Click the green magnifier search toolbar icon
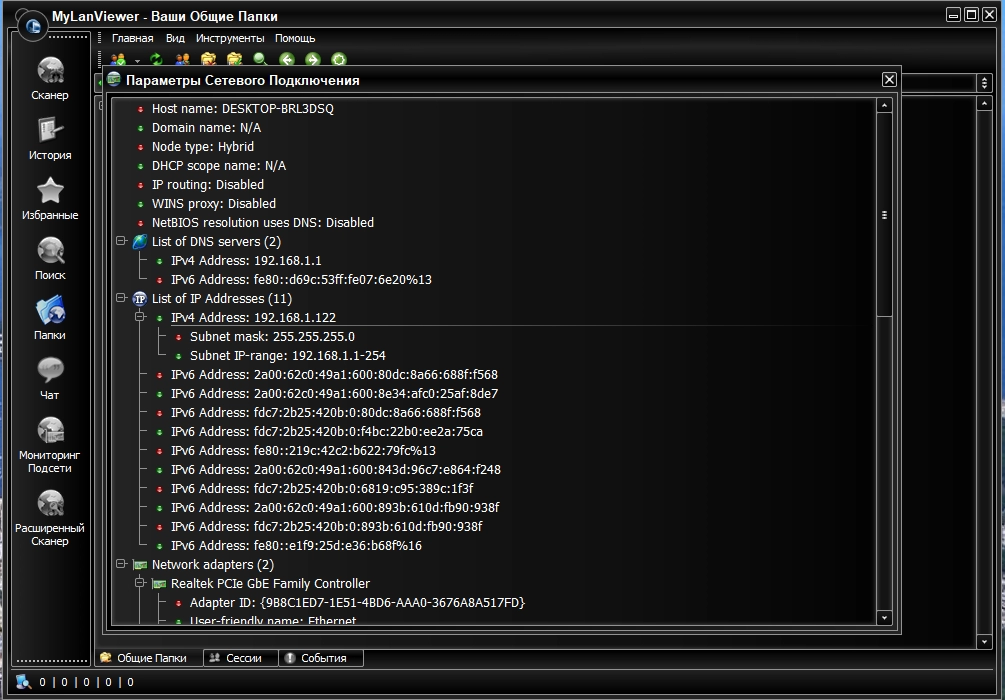 [x=260, y=60]
